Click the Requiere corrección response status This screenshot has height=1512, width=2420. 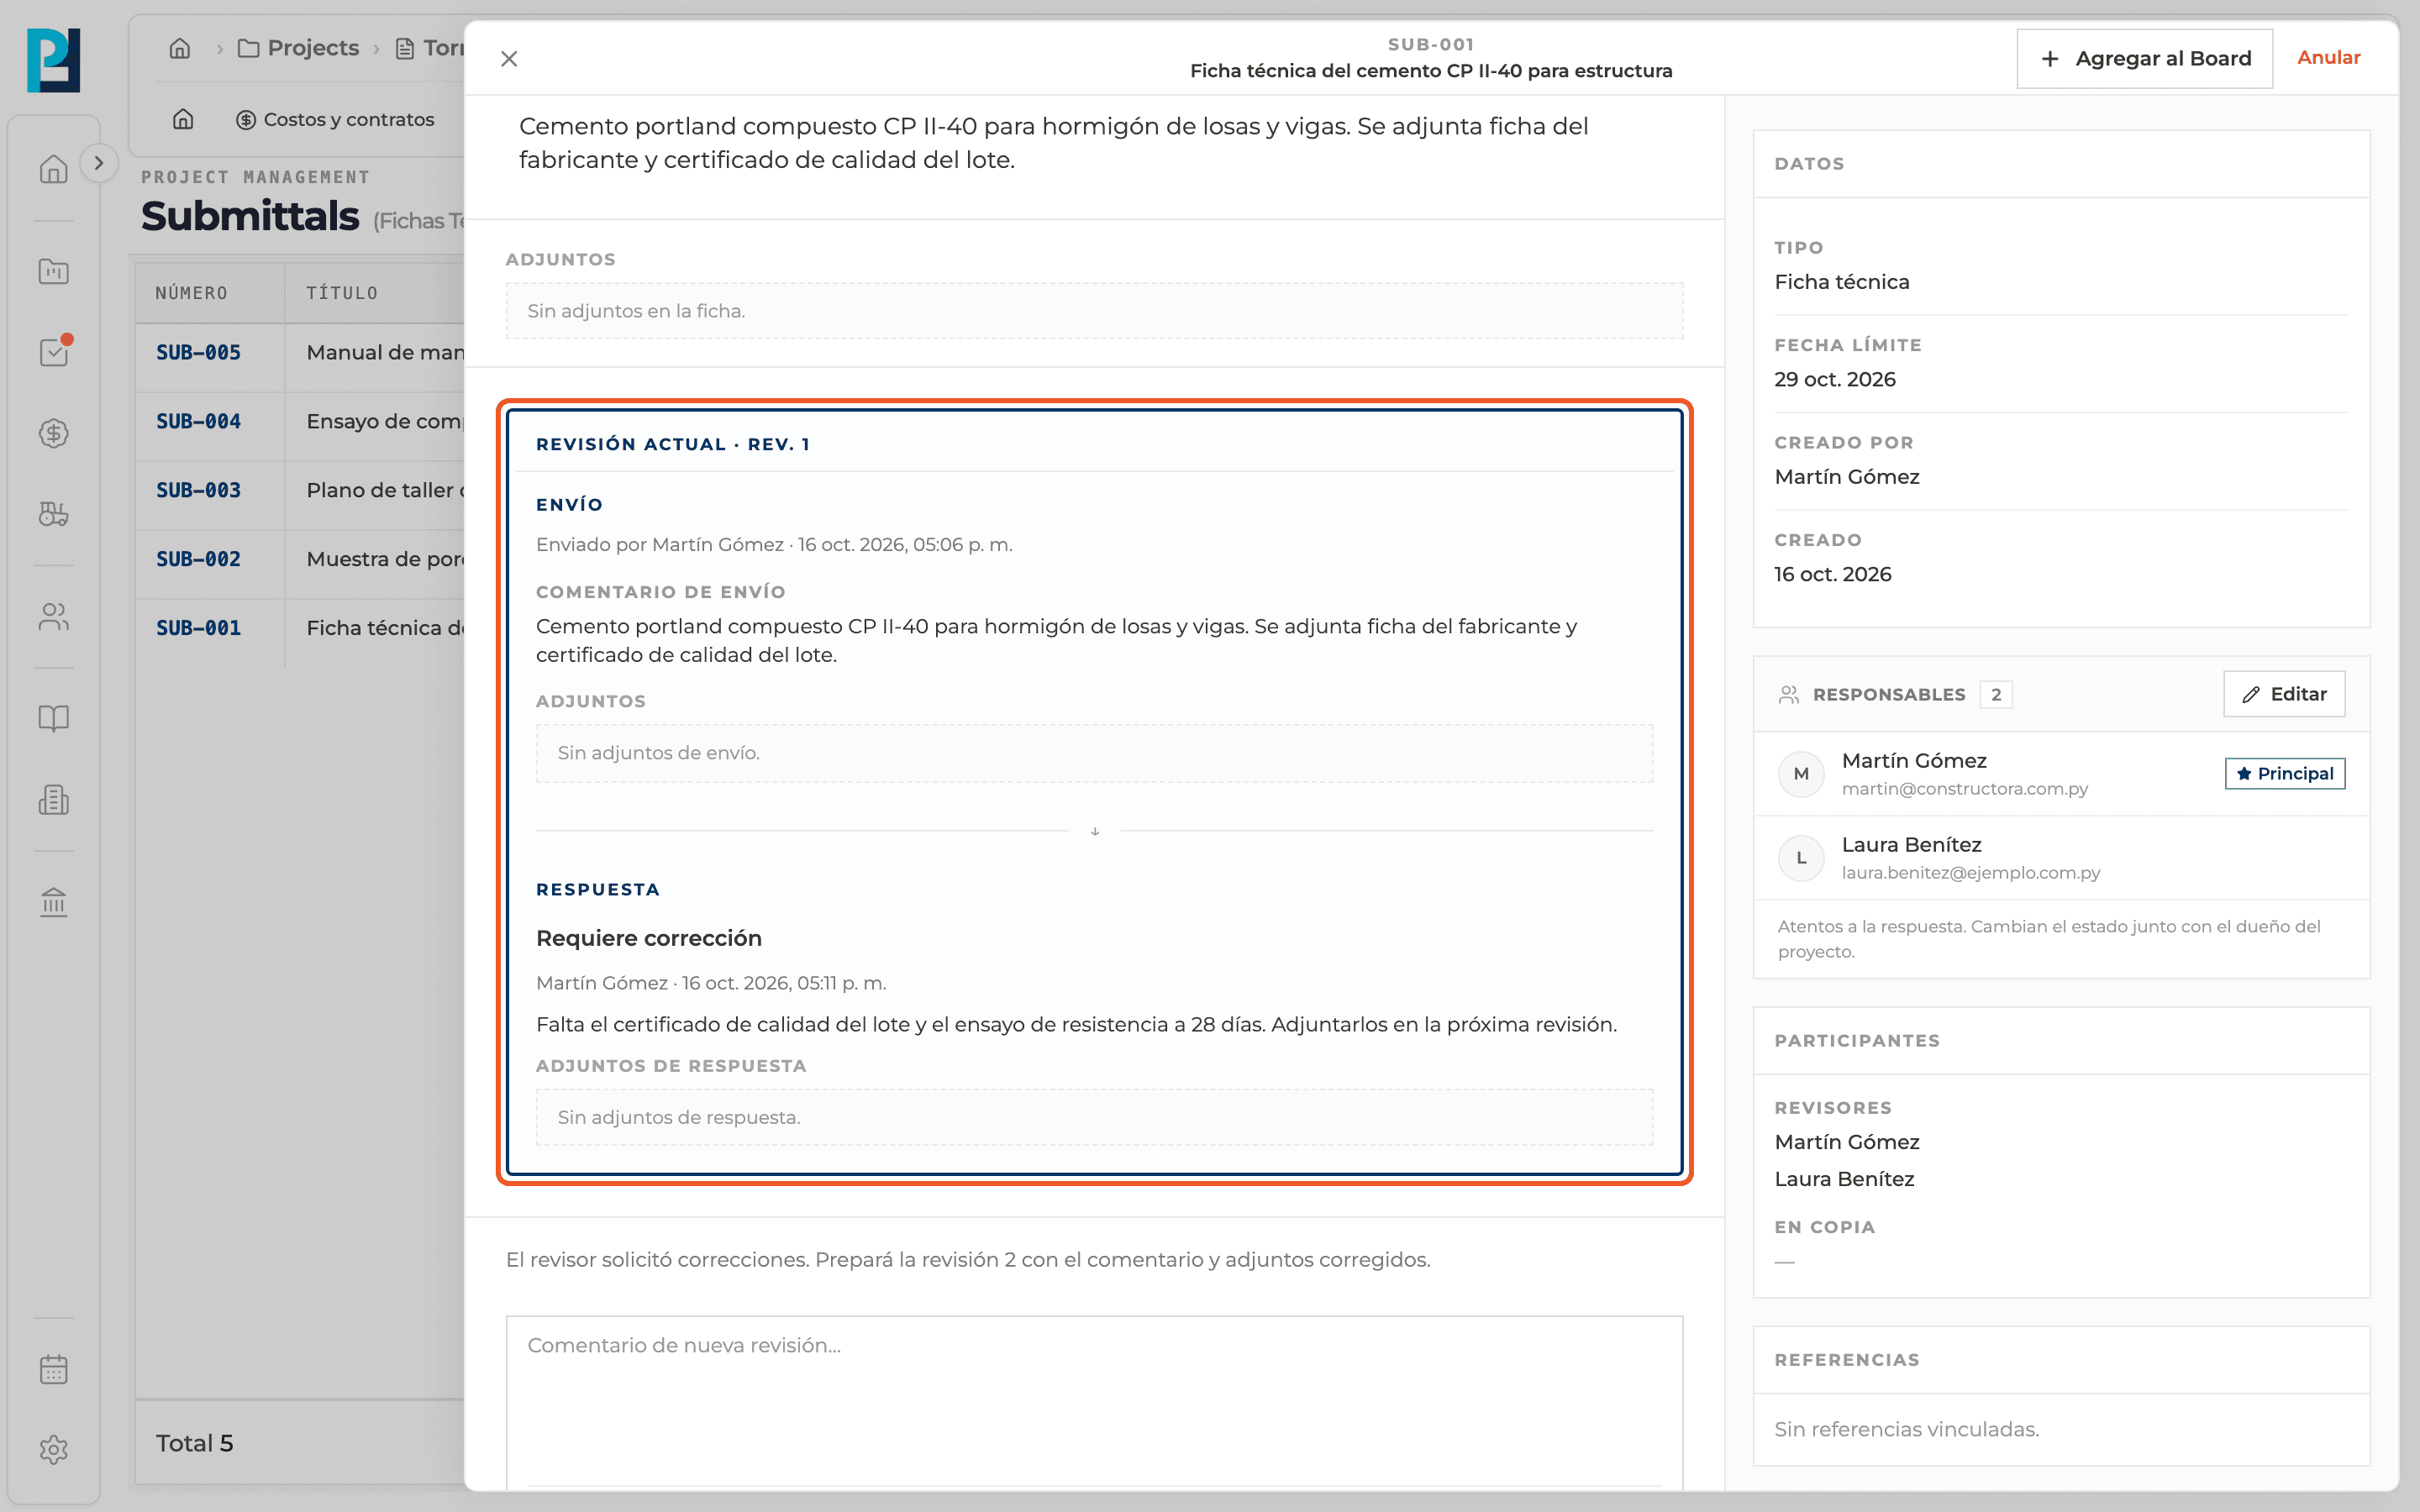click(649, 938)
